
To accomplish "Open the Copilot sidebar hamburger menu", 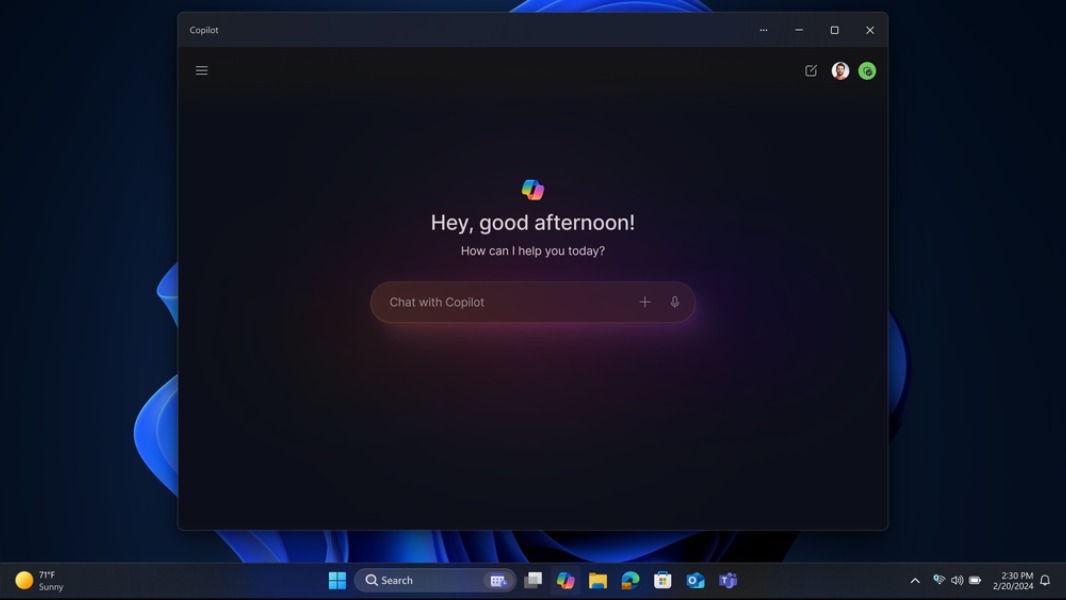I will point(201,70).
